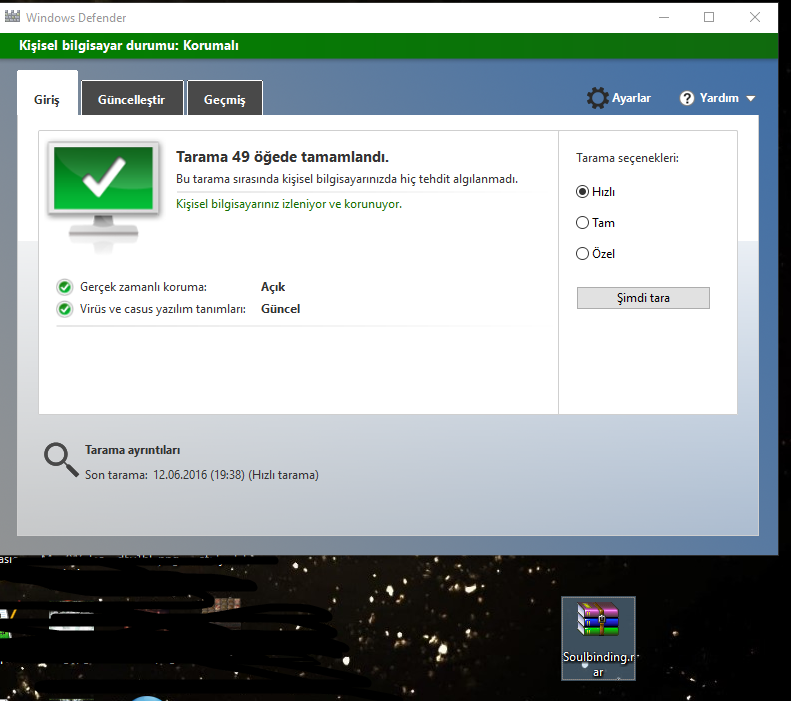Click the green checkmark monitor status icon
The image size is (791, 701).
(x=104, y=196)
